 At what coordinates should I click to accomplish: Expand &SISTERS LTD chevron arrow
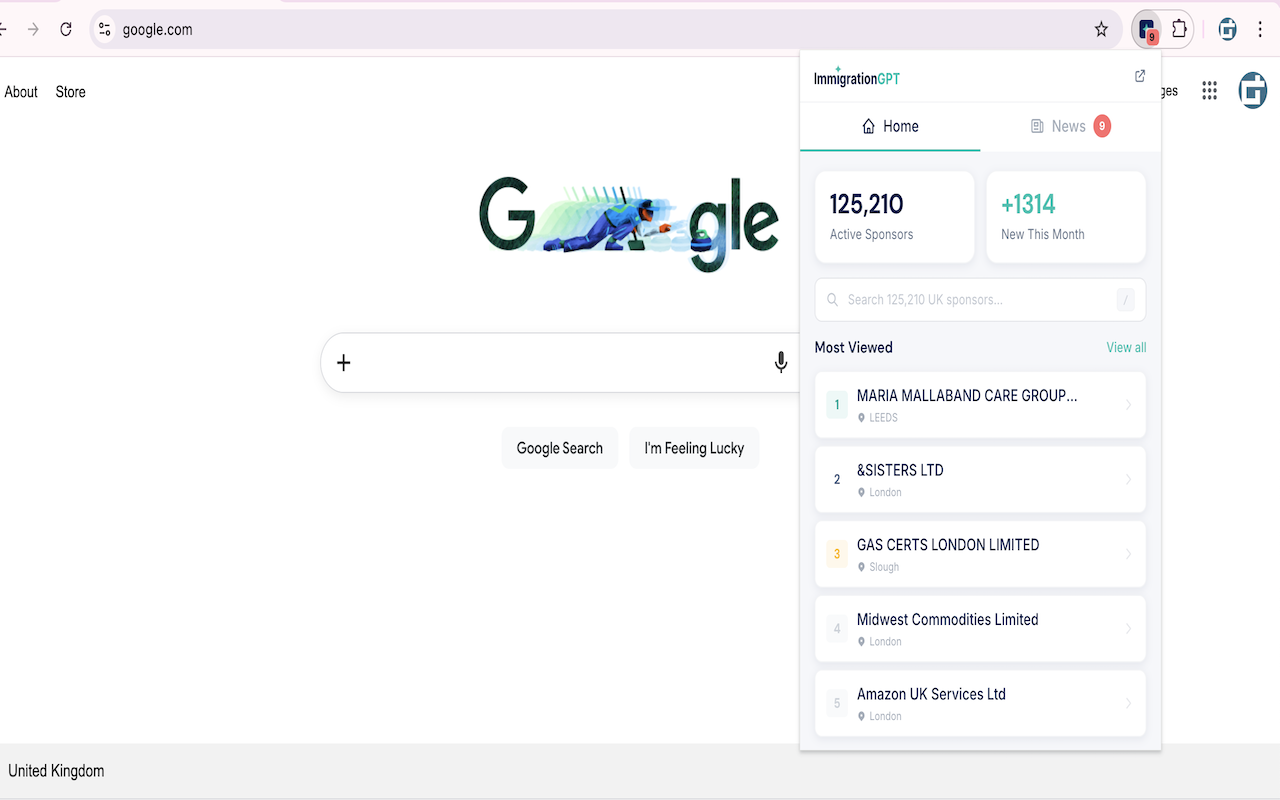click(x=1128, y=480)
